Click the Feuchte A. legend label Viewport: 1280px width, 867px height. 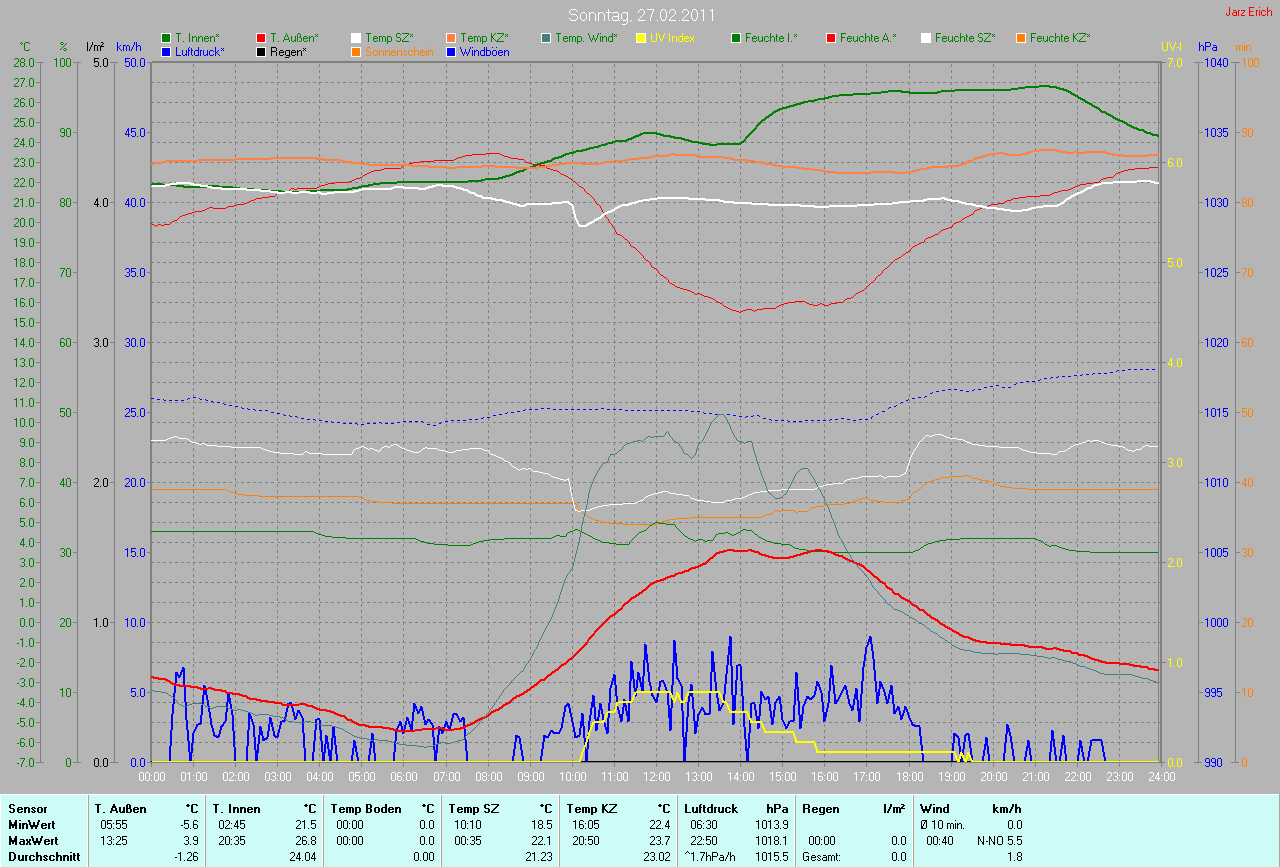pos(868,38)
